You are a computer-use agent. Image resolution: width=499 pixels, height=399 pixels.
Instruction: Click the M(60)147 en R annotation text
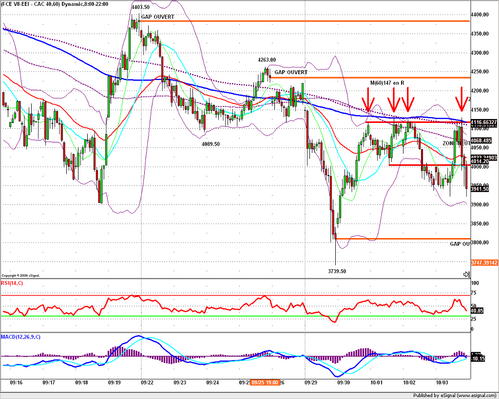[387, 83]
